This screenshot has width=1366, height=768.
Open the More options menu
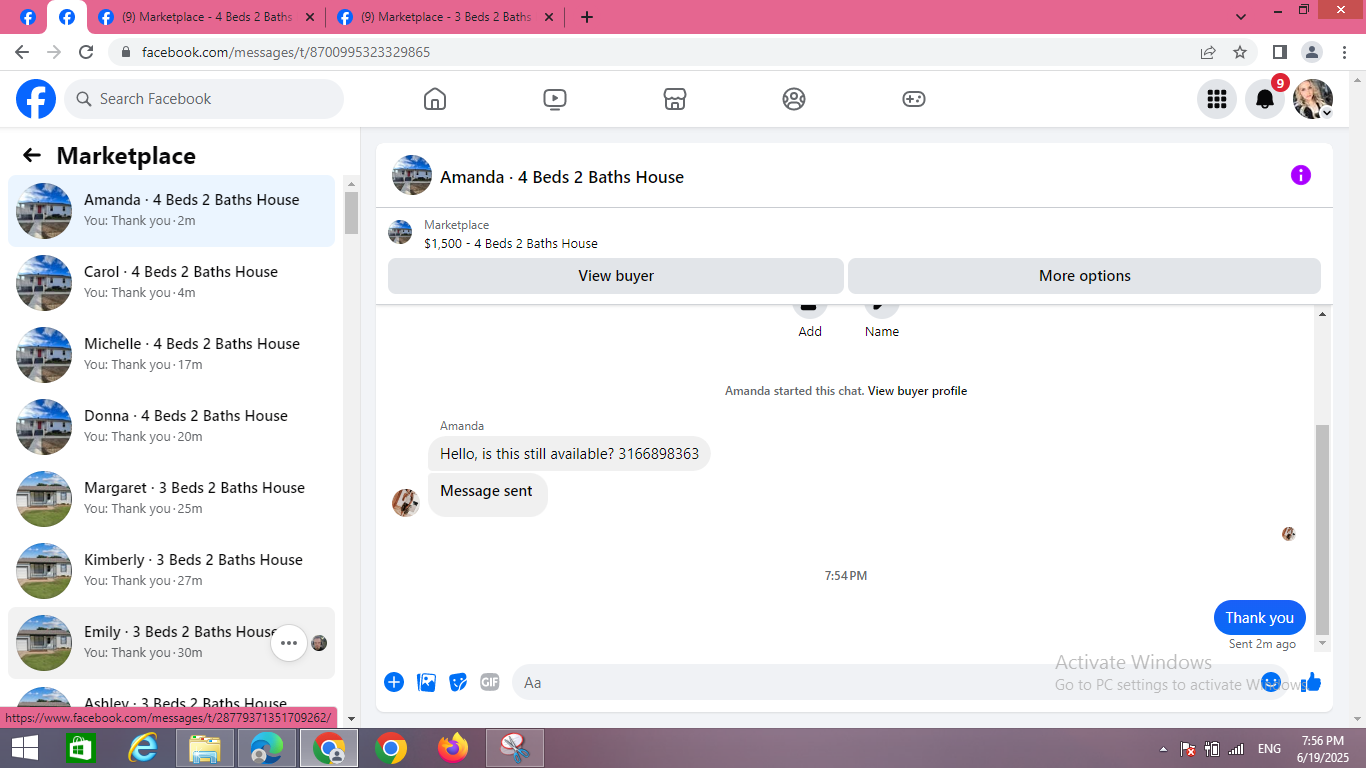pyautogui.click(x=1084, y=276)
